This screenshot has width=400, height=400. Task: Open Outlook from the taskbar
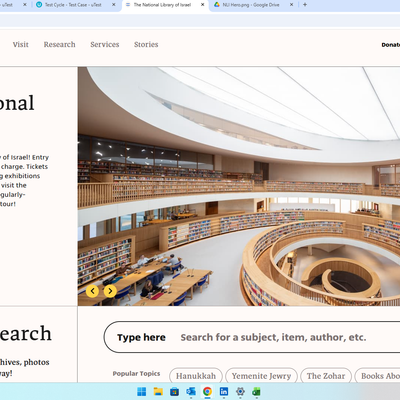(191, 392)
